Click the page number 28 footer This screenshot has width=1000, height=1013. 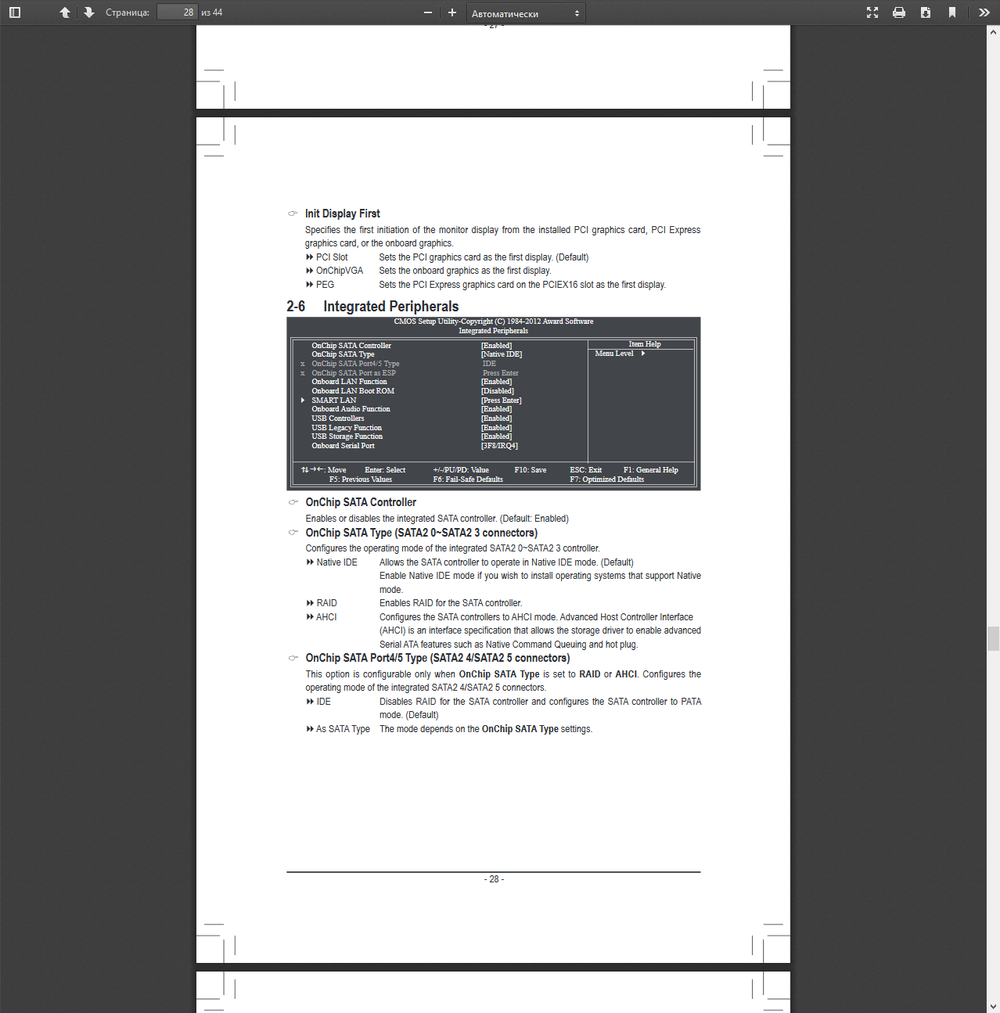click(493, 880)
